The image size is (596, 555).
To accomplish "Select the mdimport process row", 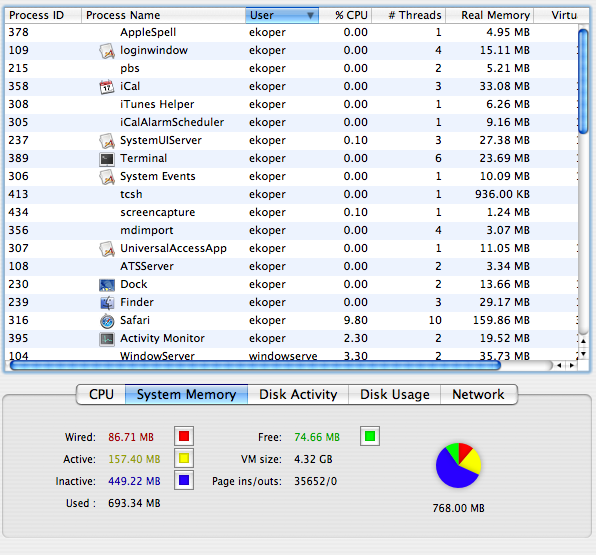I will pyautogui.click(x=292, y=230).
